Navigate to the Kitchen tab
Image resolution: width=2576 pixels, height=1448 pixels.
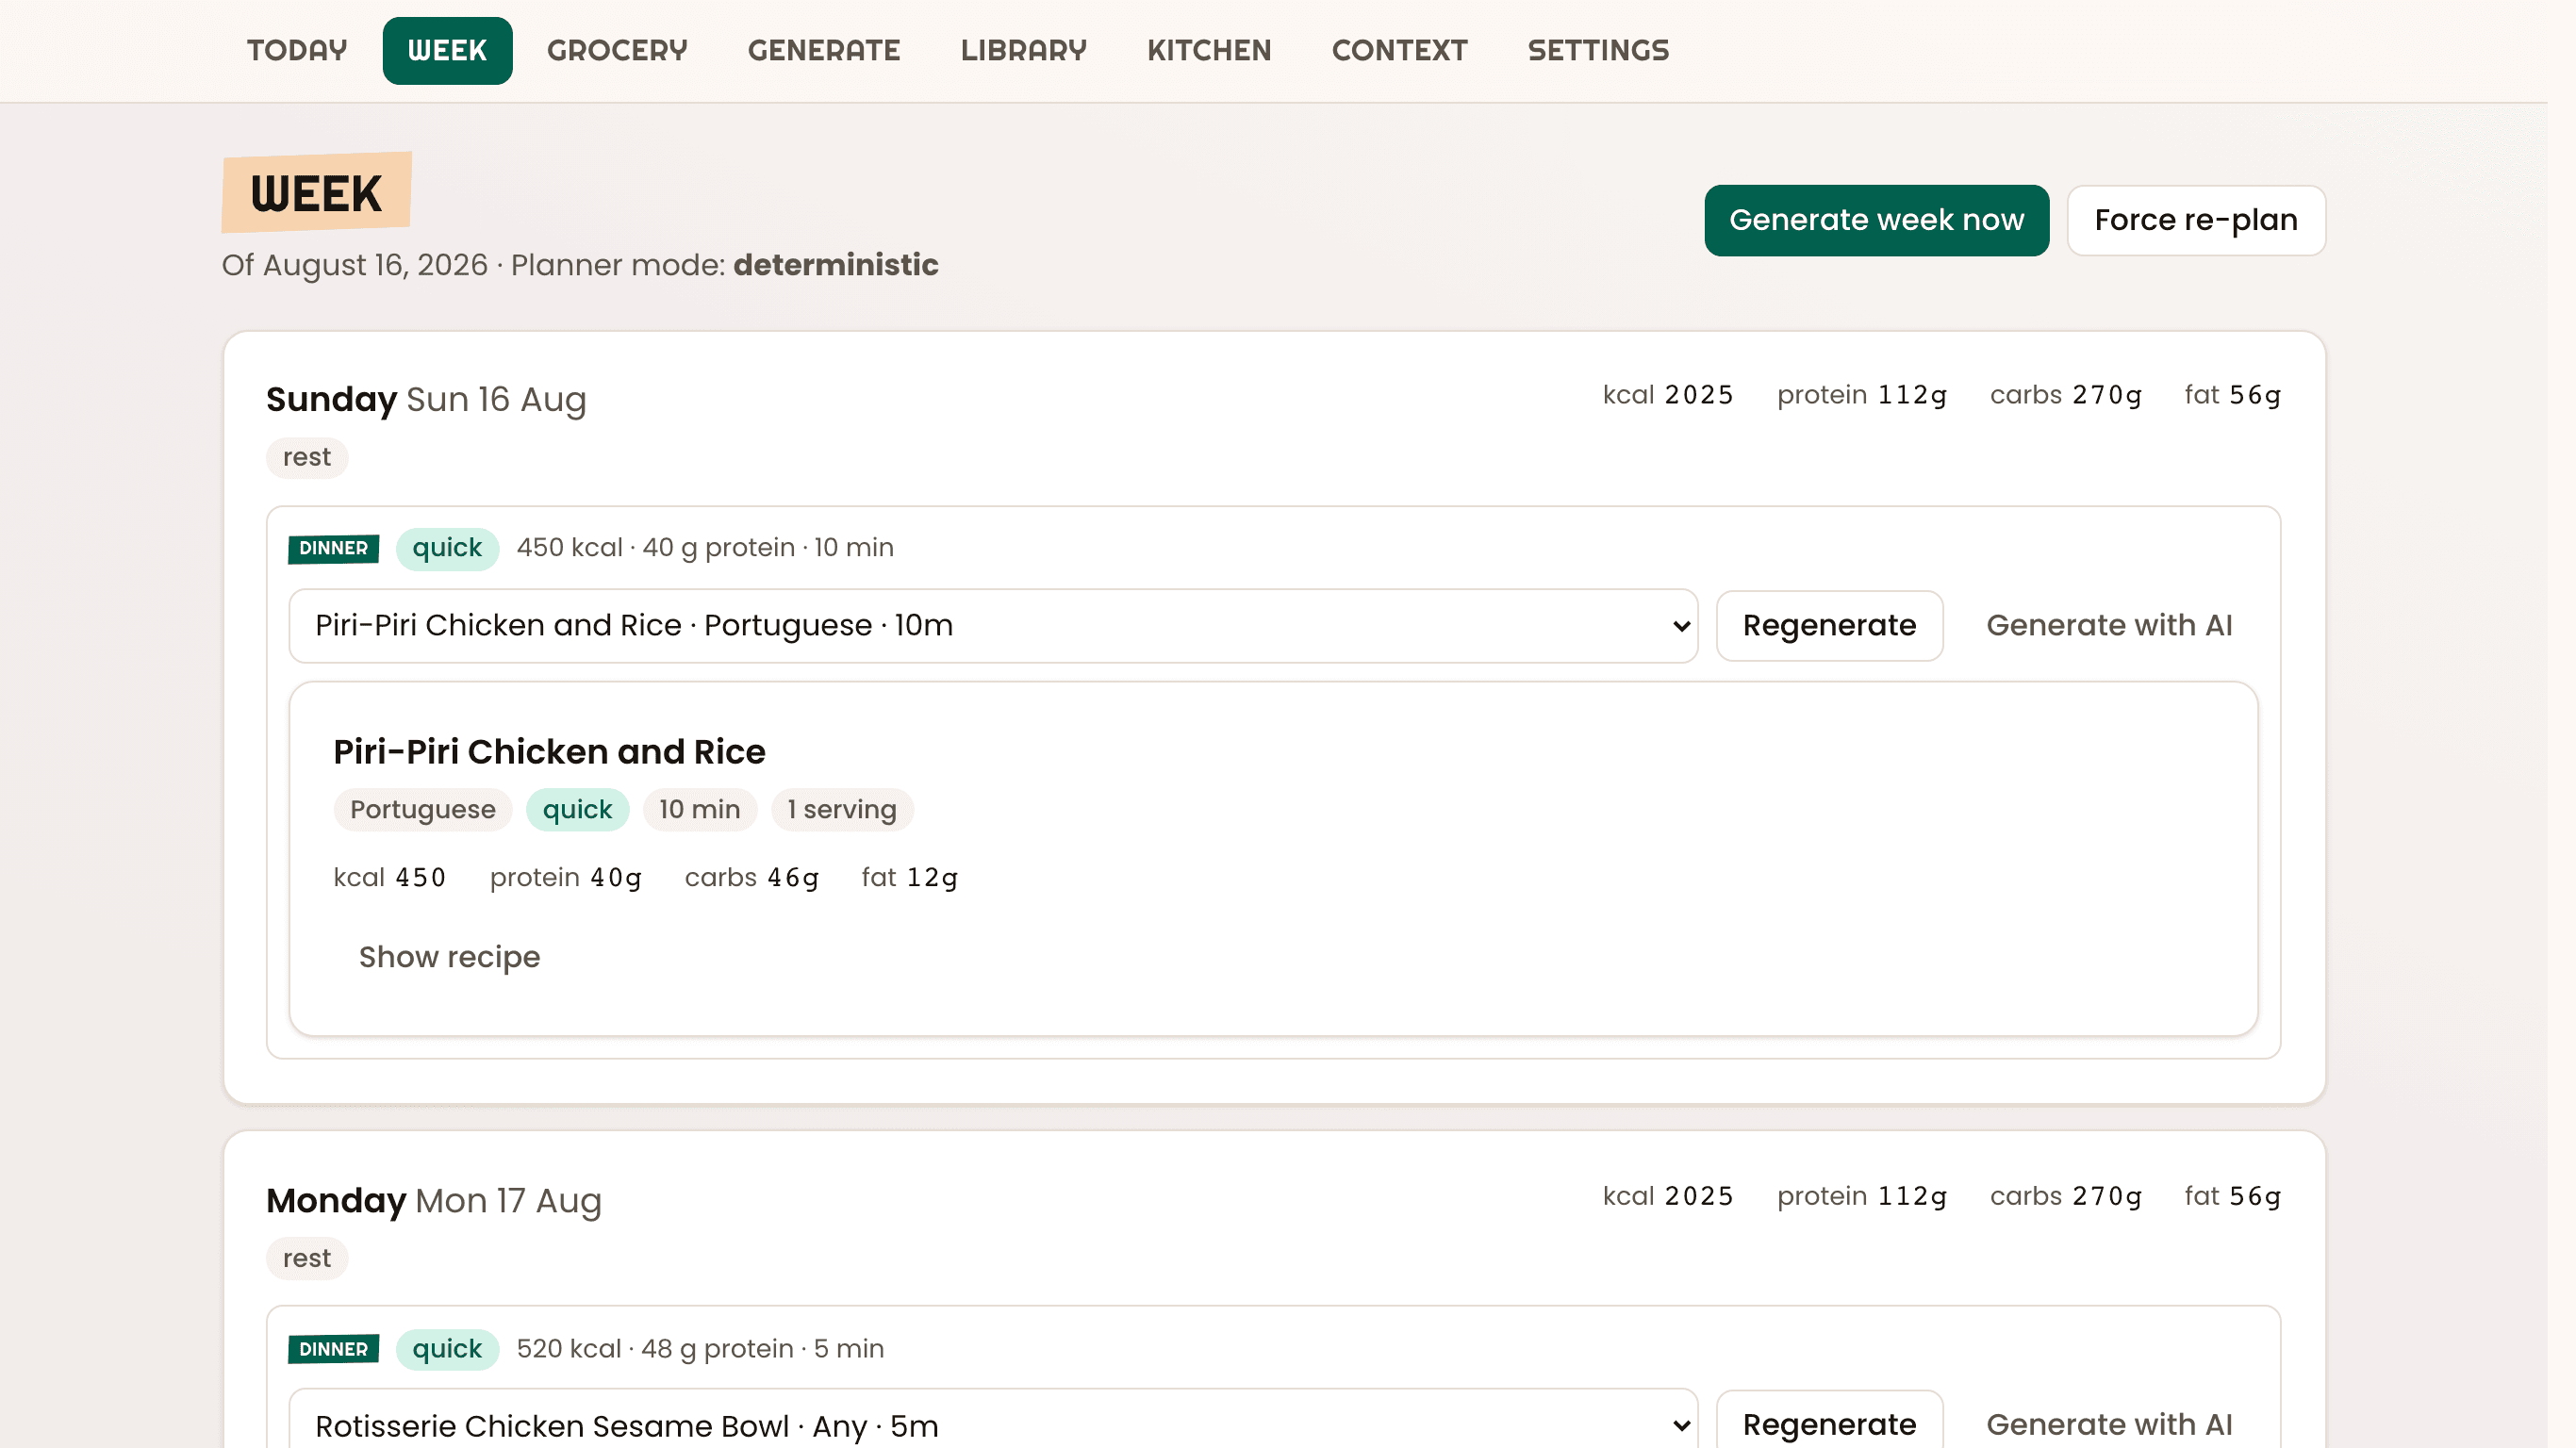click(1209, 50)
